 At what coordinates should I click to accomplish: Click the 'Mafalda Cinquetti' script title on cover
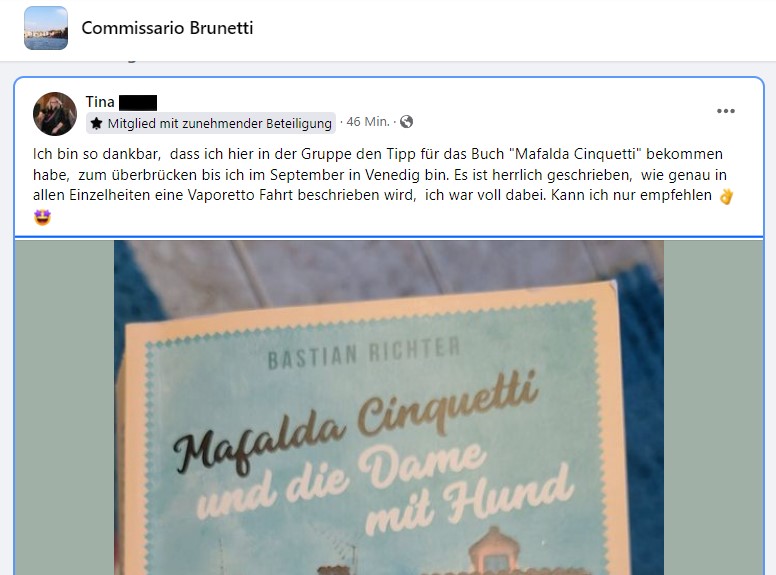(355, 423)
